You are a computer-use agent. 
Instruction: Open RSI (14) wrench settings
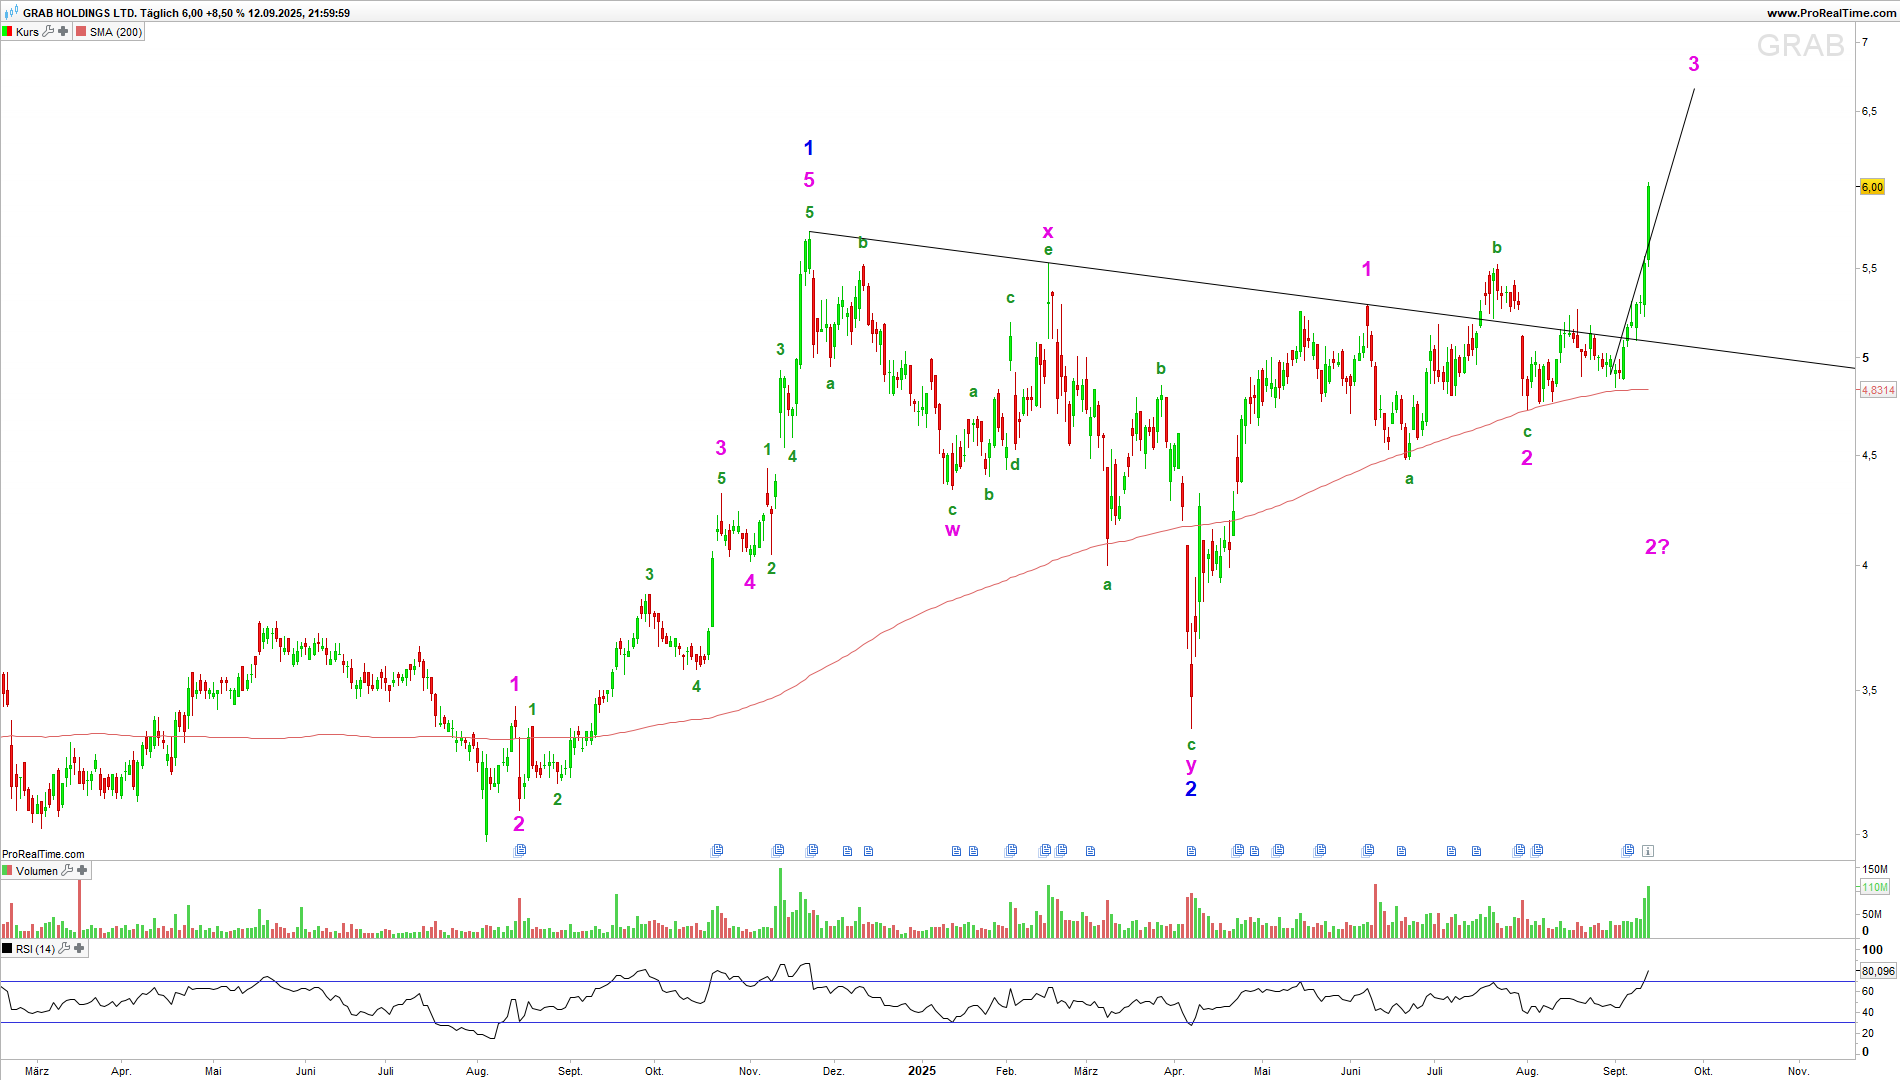64,949
